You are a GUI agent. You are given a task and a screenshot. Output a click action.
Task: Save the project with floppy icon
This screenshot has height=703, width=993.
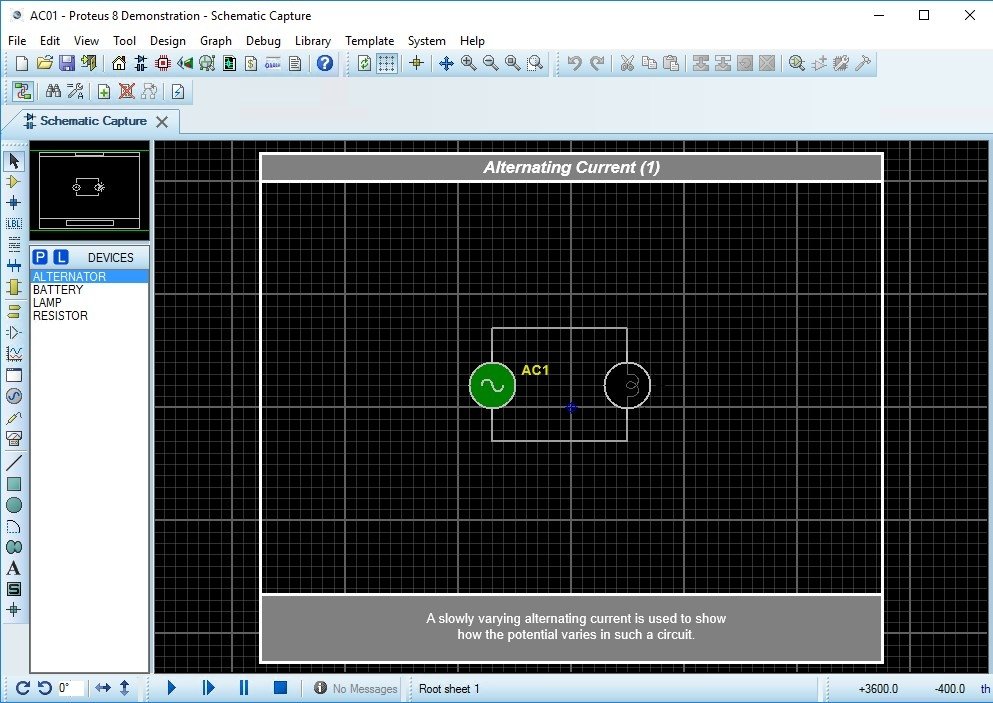[66, 63]
